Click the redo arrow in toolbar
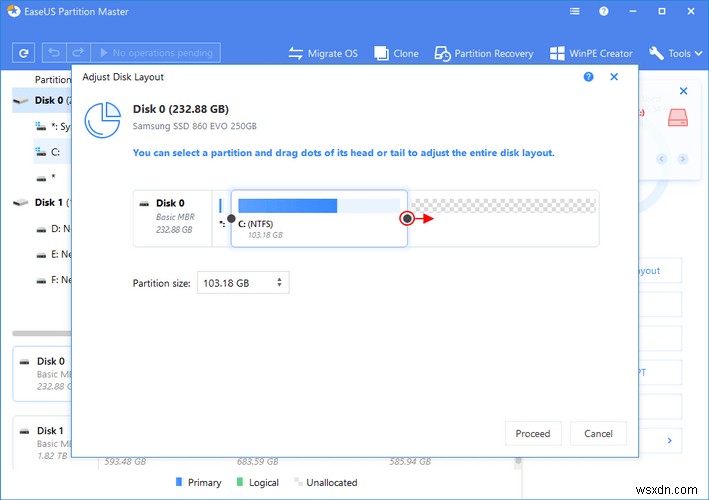 (78, 53)
